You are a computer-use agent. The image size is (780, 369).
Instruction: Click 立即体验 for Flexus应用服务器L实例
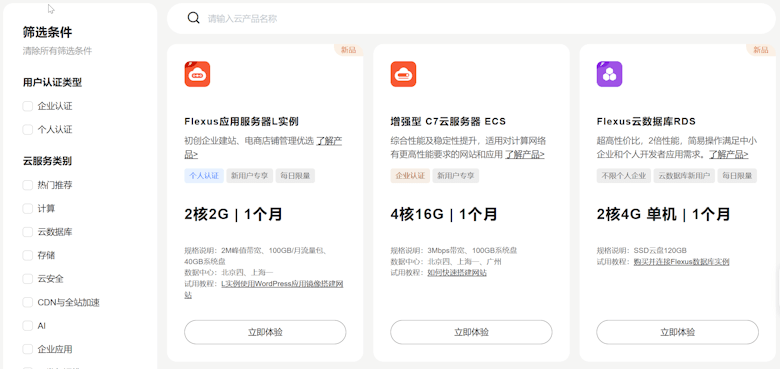point(265,332)
